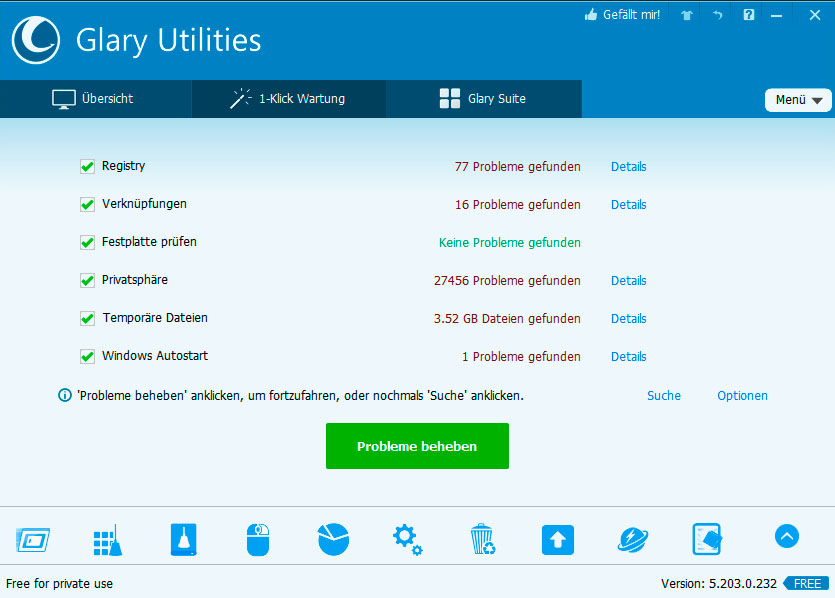Open the disk cleaner broom-on-drive icon
This screenshot has height=598, width=835.
(184, 540)
